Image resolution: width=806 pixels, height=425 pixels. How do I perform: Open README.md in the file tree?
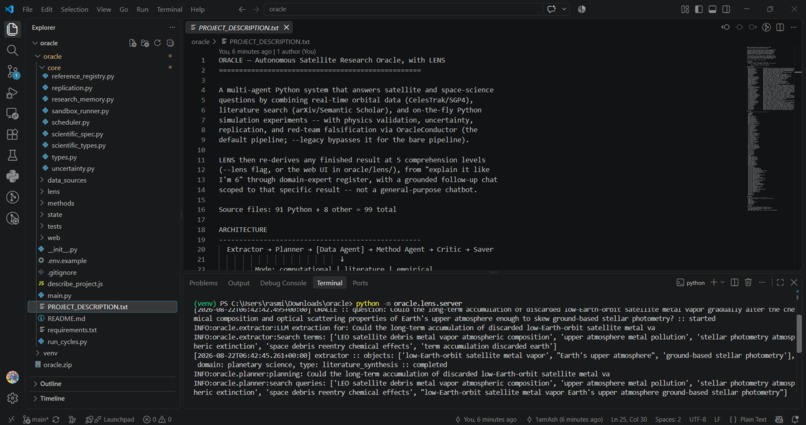click(66, 319)
